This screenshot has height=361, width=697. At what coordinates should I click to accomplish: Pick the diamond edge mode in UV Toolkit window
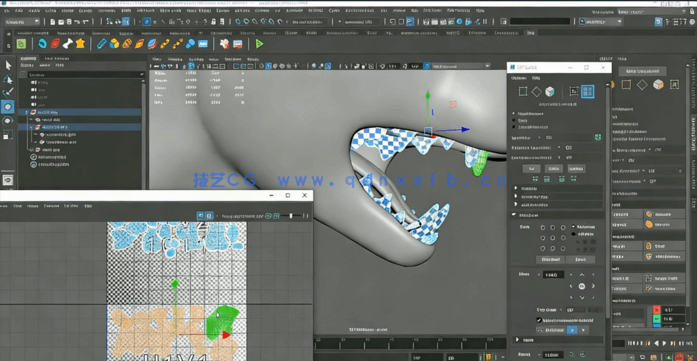[537, 92]
